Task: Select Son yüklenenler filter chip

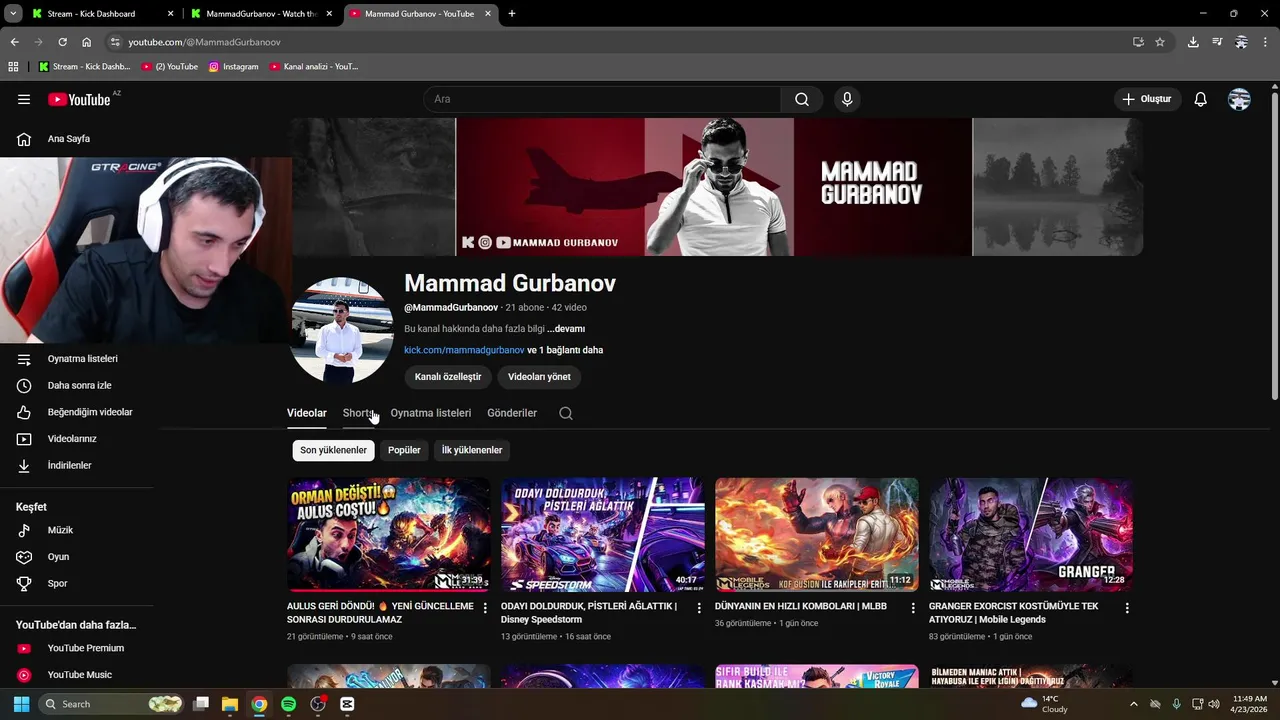Action: tap(333, 450)
